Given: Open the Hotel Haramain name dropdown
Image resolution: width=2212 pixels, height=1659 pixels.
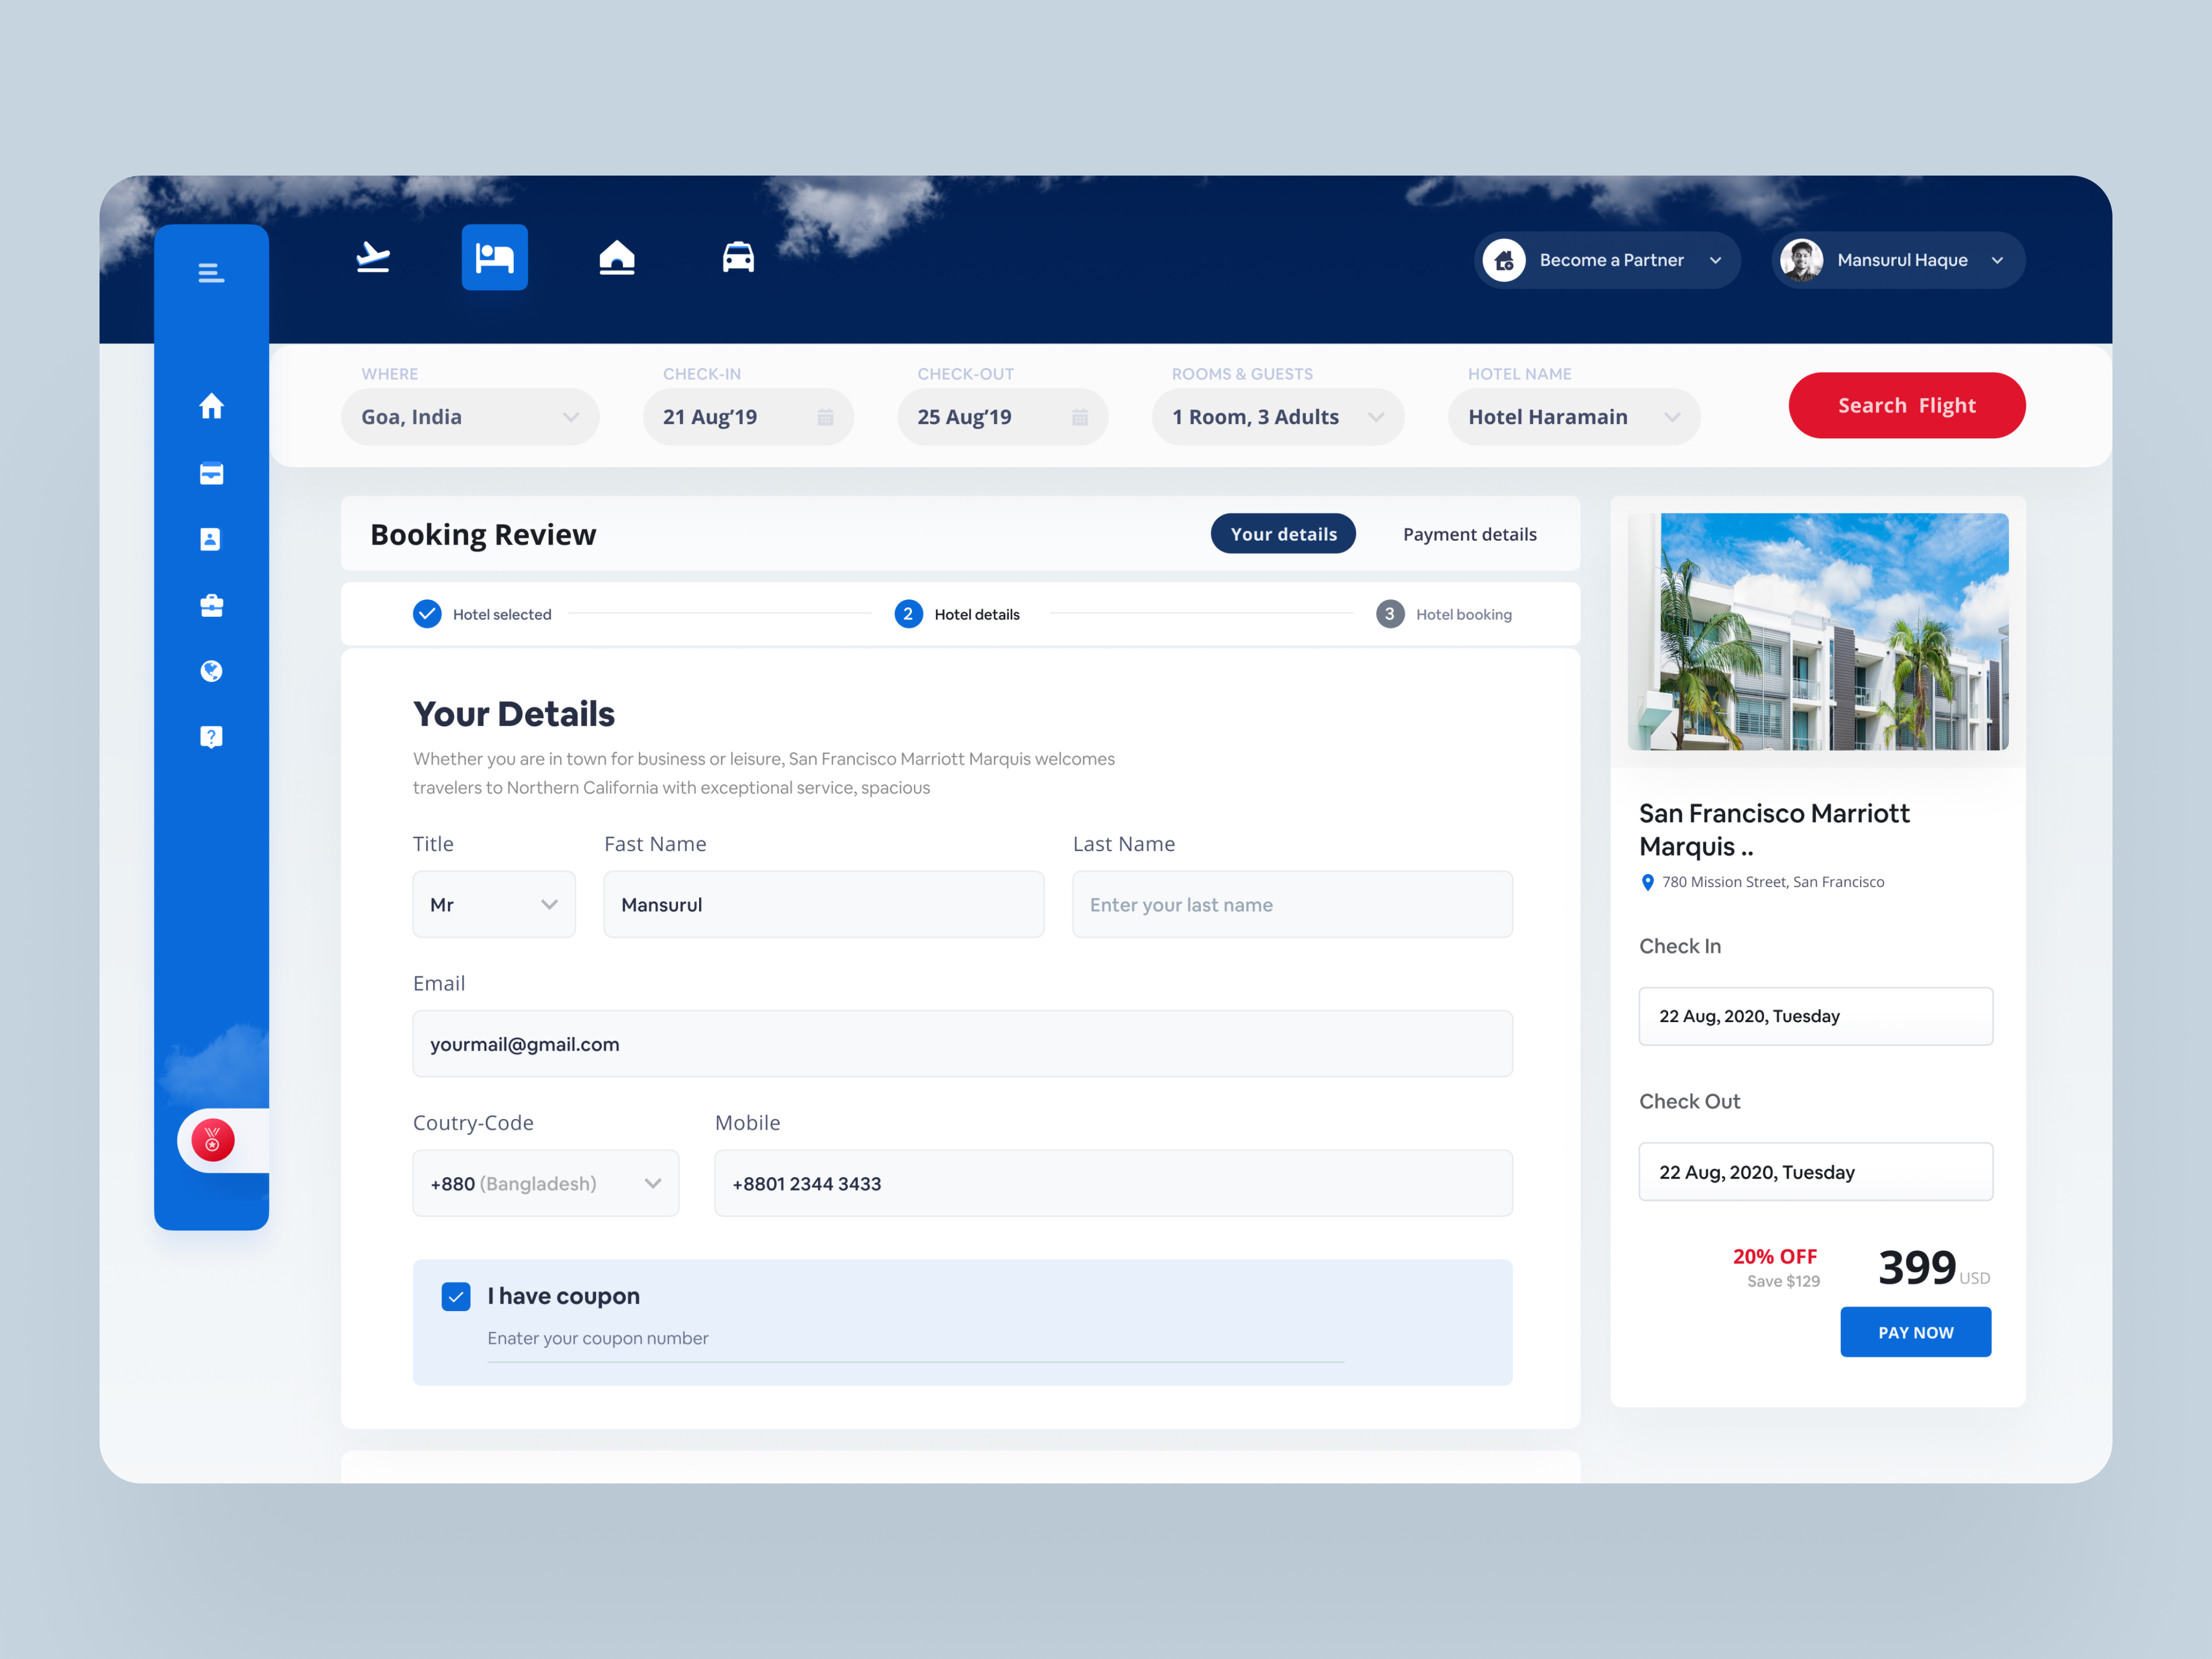Looking at the screenshot, I should [1574, 417].
